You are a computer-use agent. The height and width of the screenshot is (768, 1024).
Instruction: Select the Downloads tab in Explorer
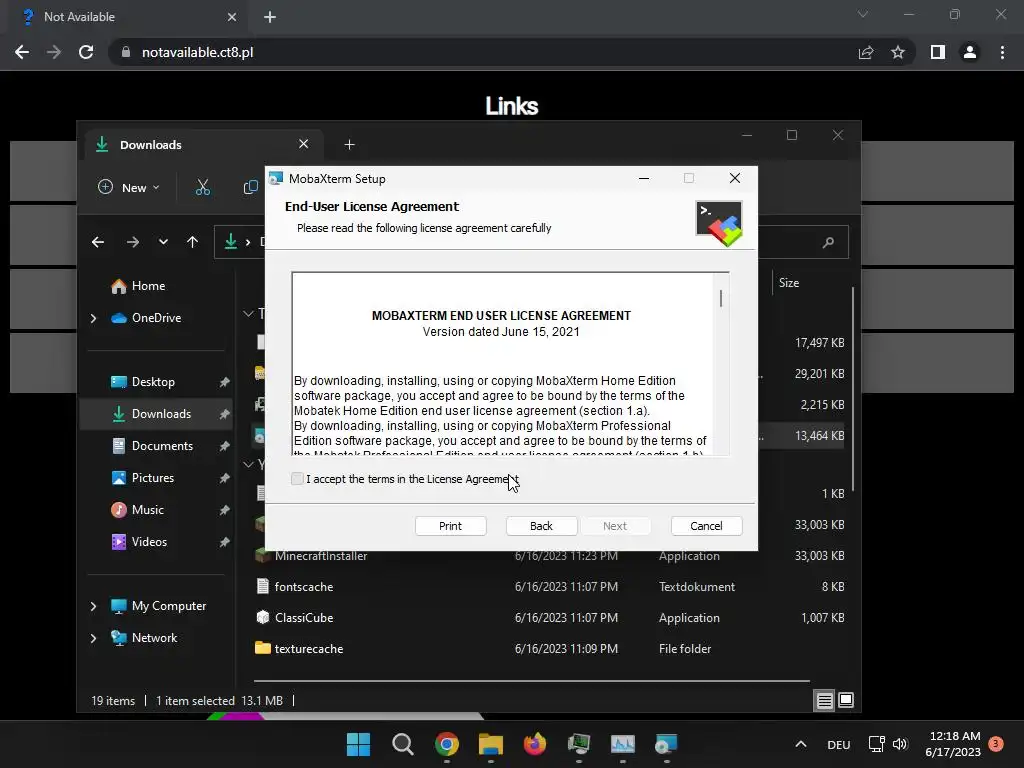(205, 144)
